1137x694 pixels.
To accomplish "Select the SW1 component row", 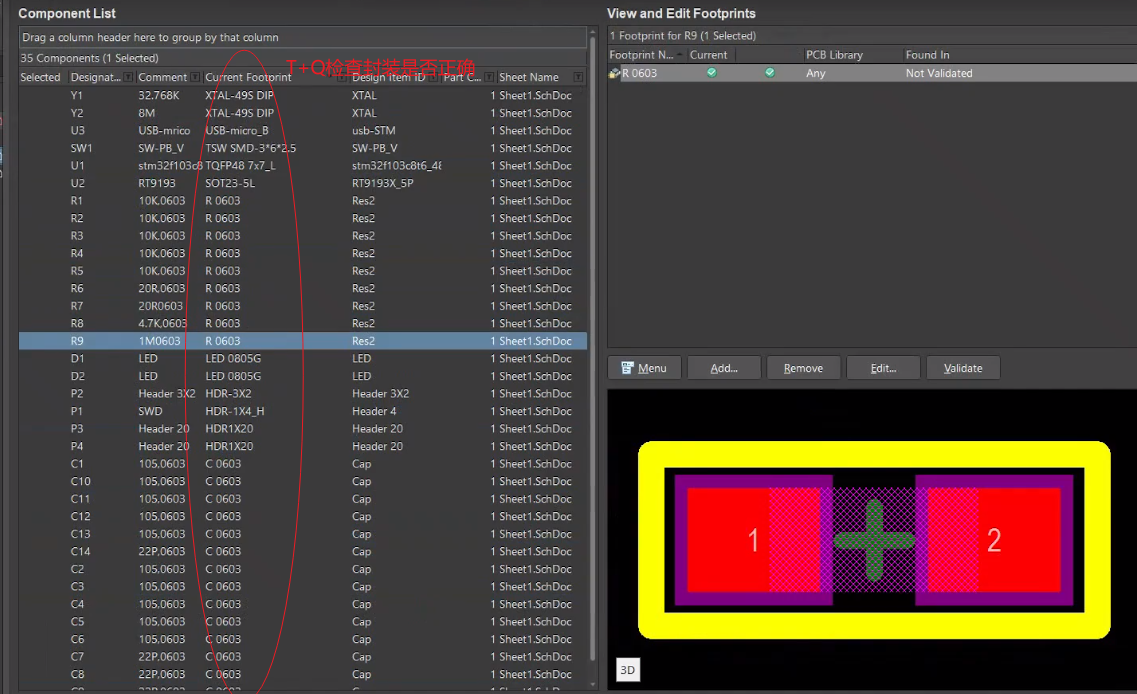I will tap(302, 148).
